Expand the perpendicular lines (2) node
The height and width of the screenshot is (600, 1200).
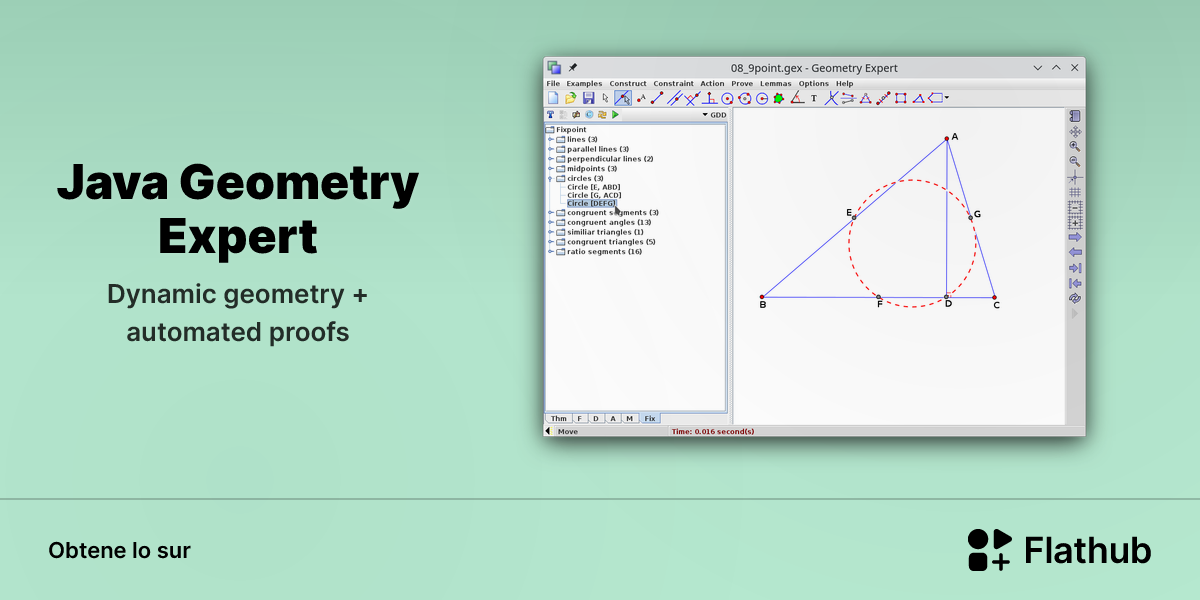(551, 159)
